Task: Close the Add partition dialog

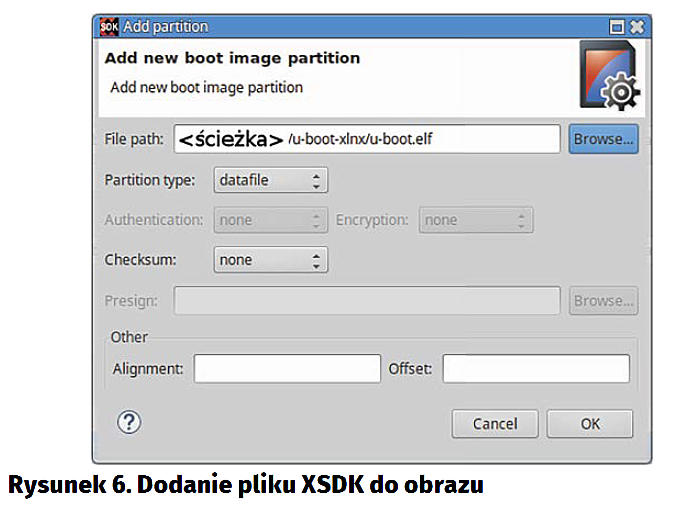Action: point(636,27)
